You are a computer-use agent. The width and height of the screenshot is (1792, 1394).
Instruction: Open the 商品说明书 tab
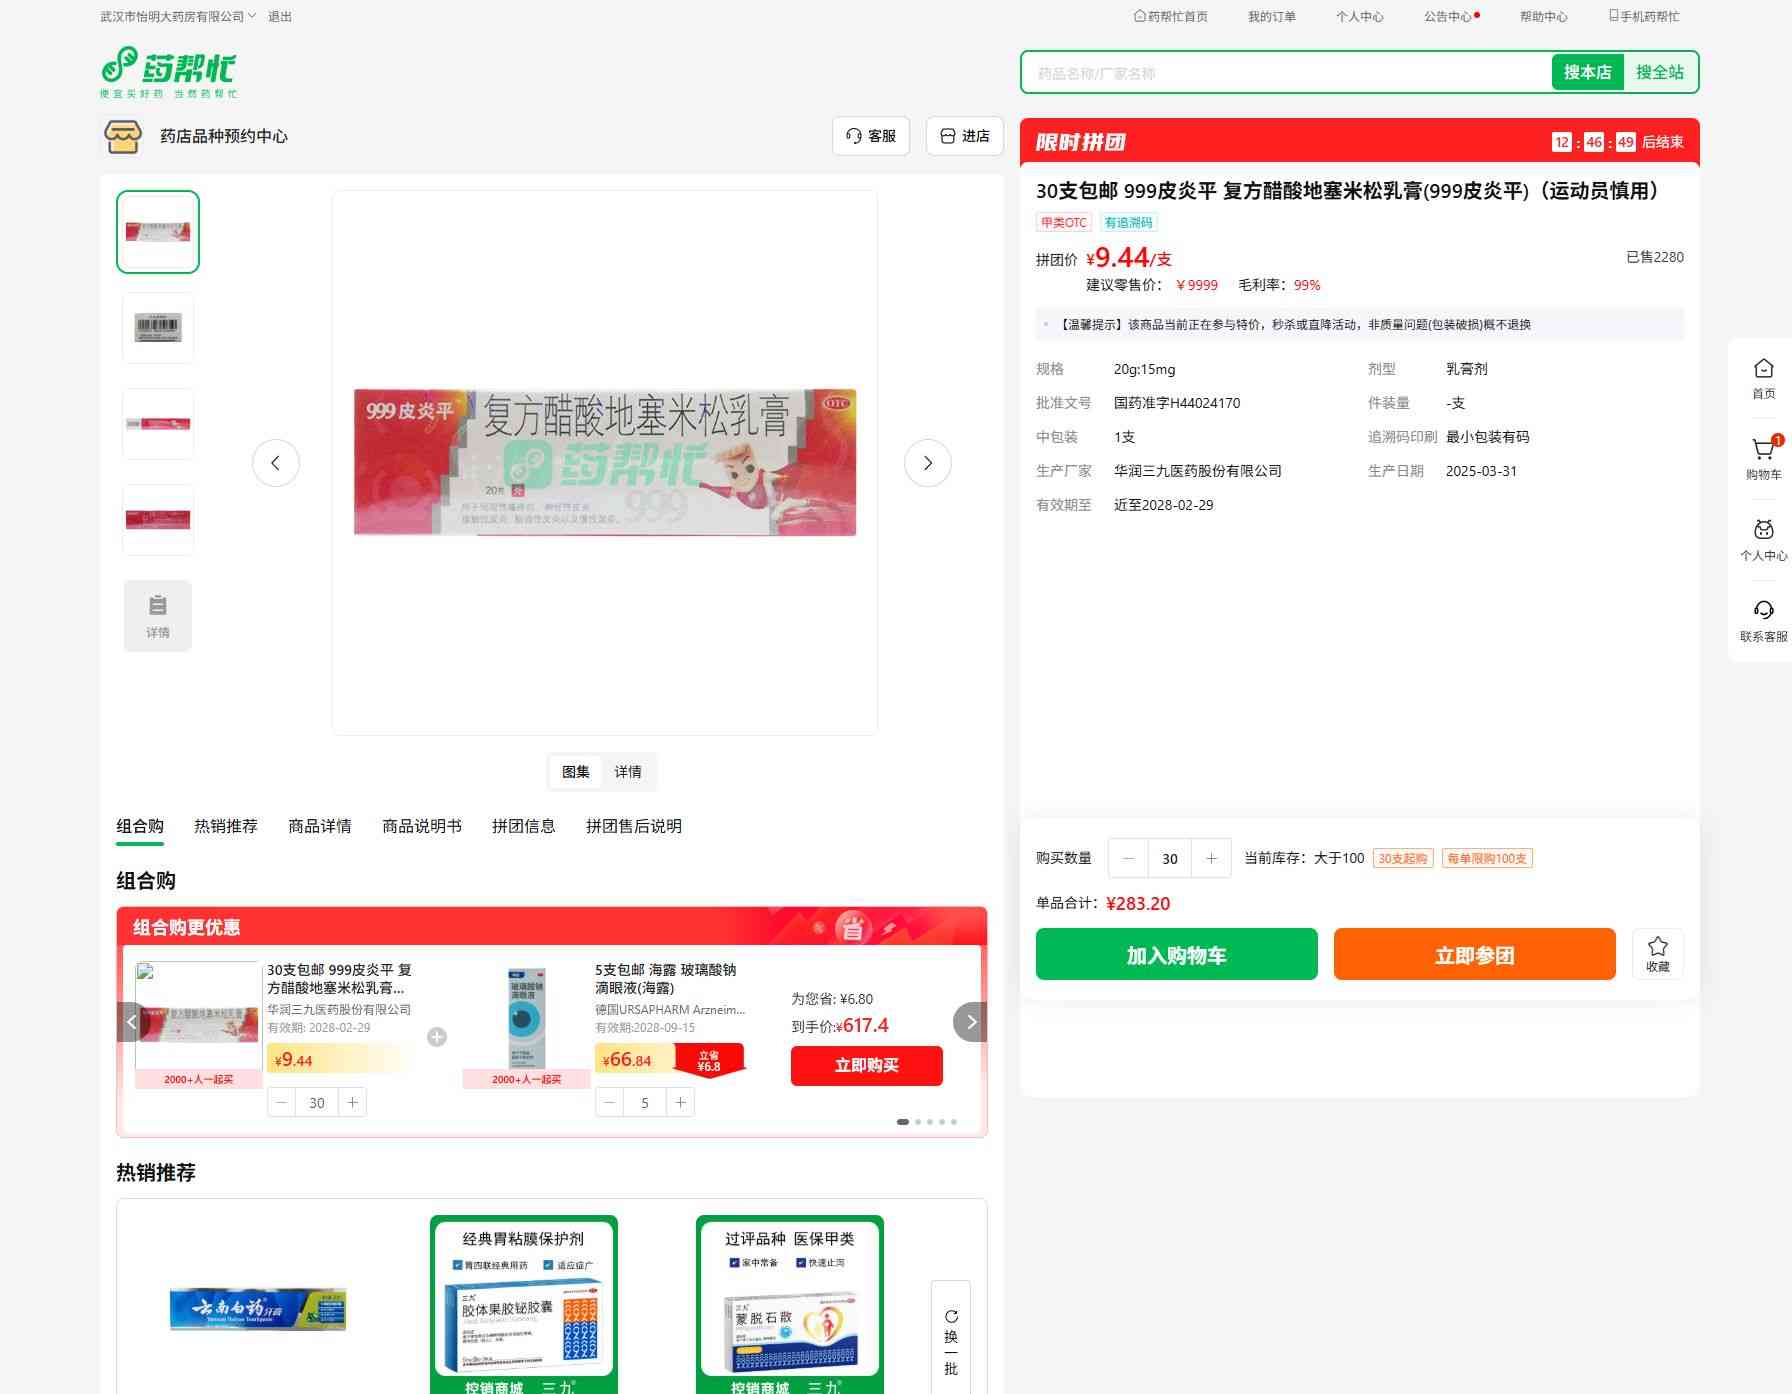coord(422,826)
